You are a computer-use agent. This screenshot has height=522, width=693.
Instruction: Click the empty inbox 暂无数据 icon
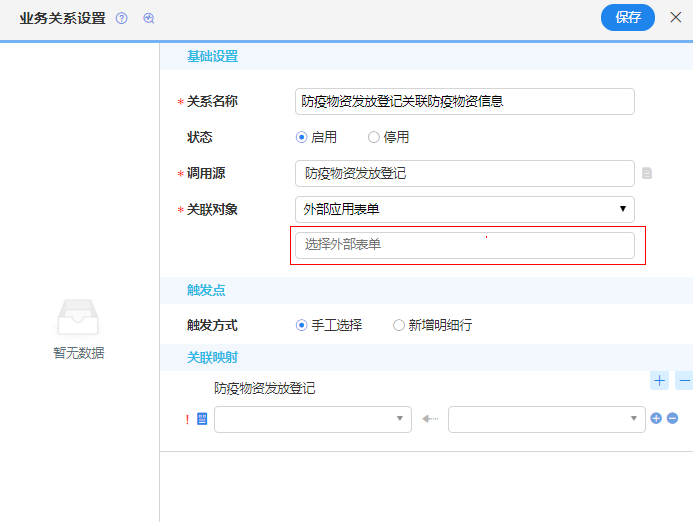[x=78, y=317]
